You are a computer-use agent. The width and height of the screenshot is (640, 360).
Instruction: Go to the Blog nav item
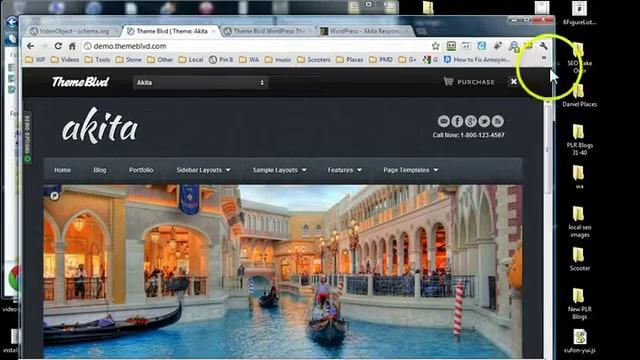coord(100,170)
